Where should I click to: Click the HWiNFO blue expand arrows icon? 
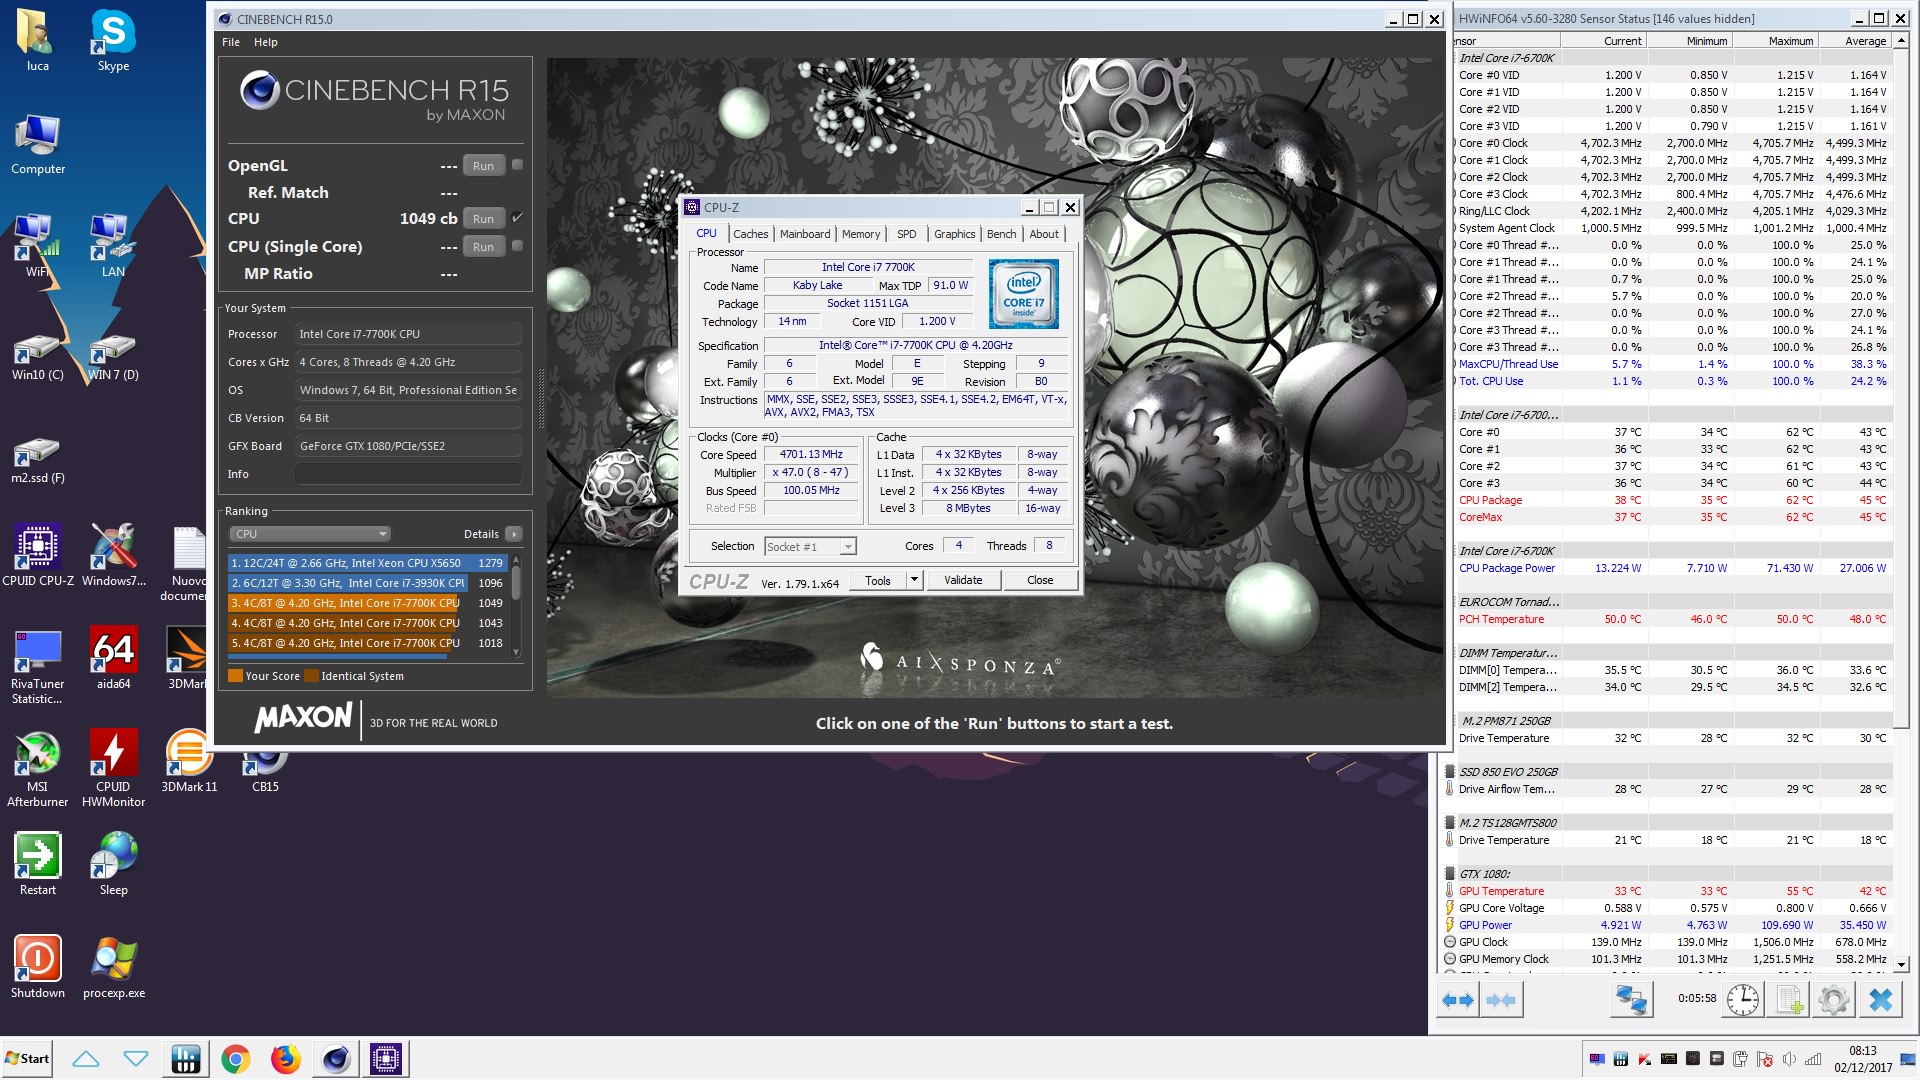[1457, 1000]
